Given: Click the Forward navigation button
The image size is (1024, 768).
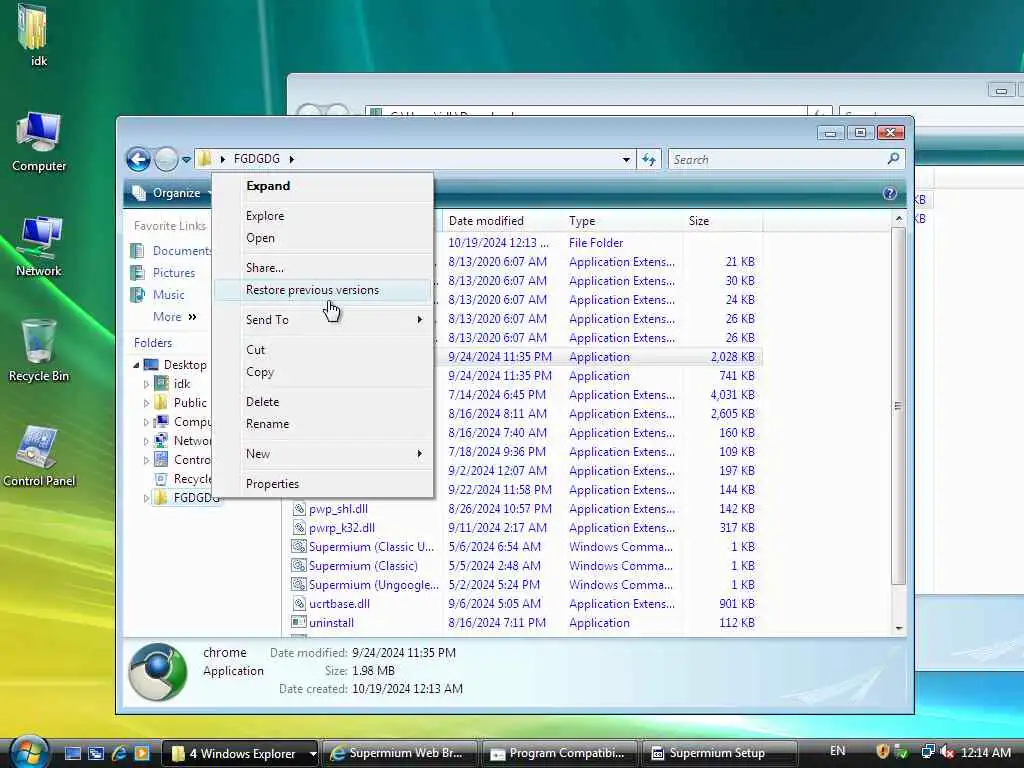Looking at the screenshot, I should point(166,159).
